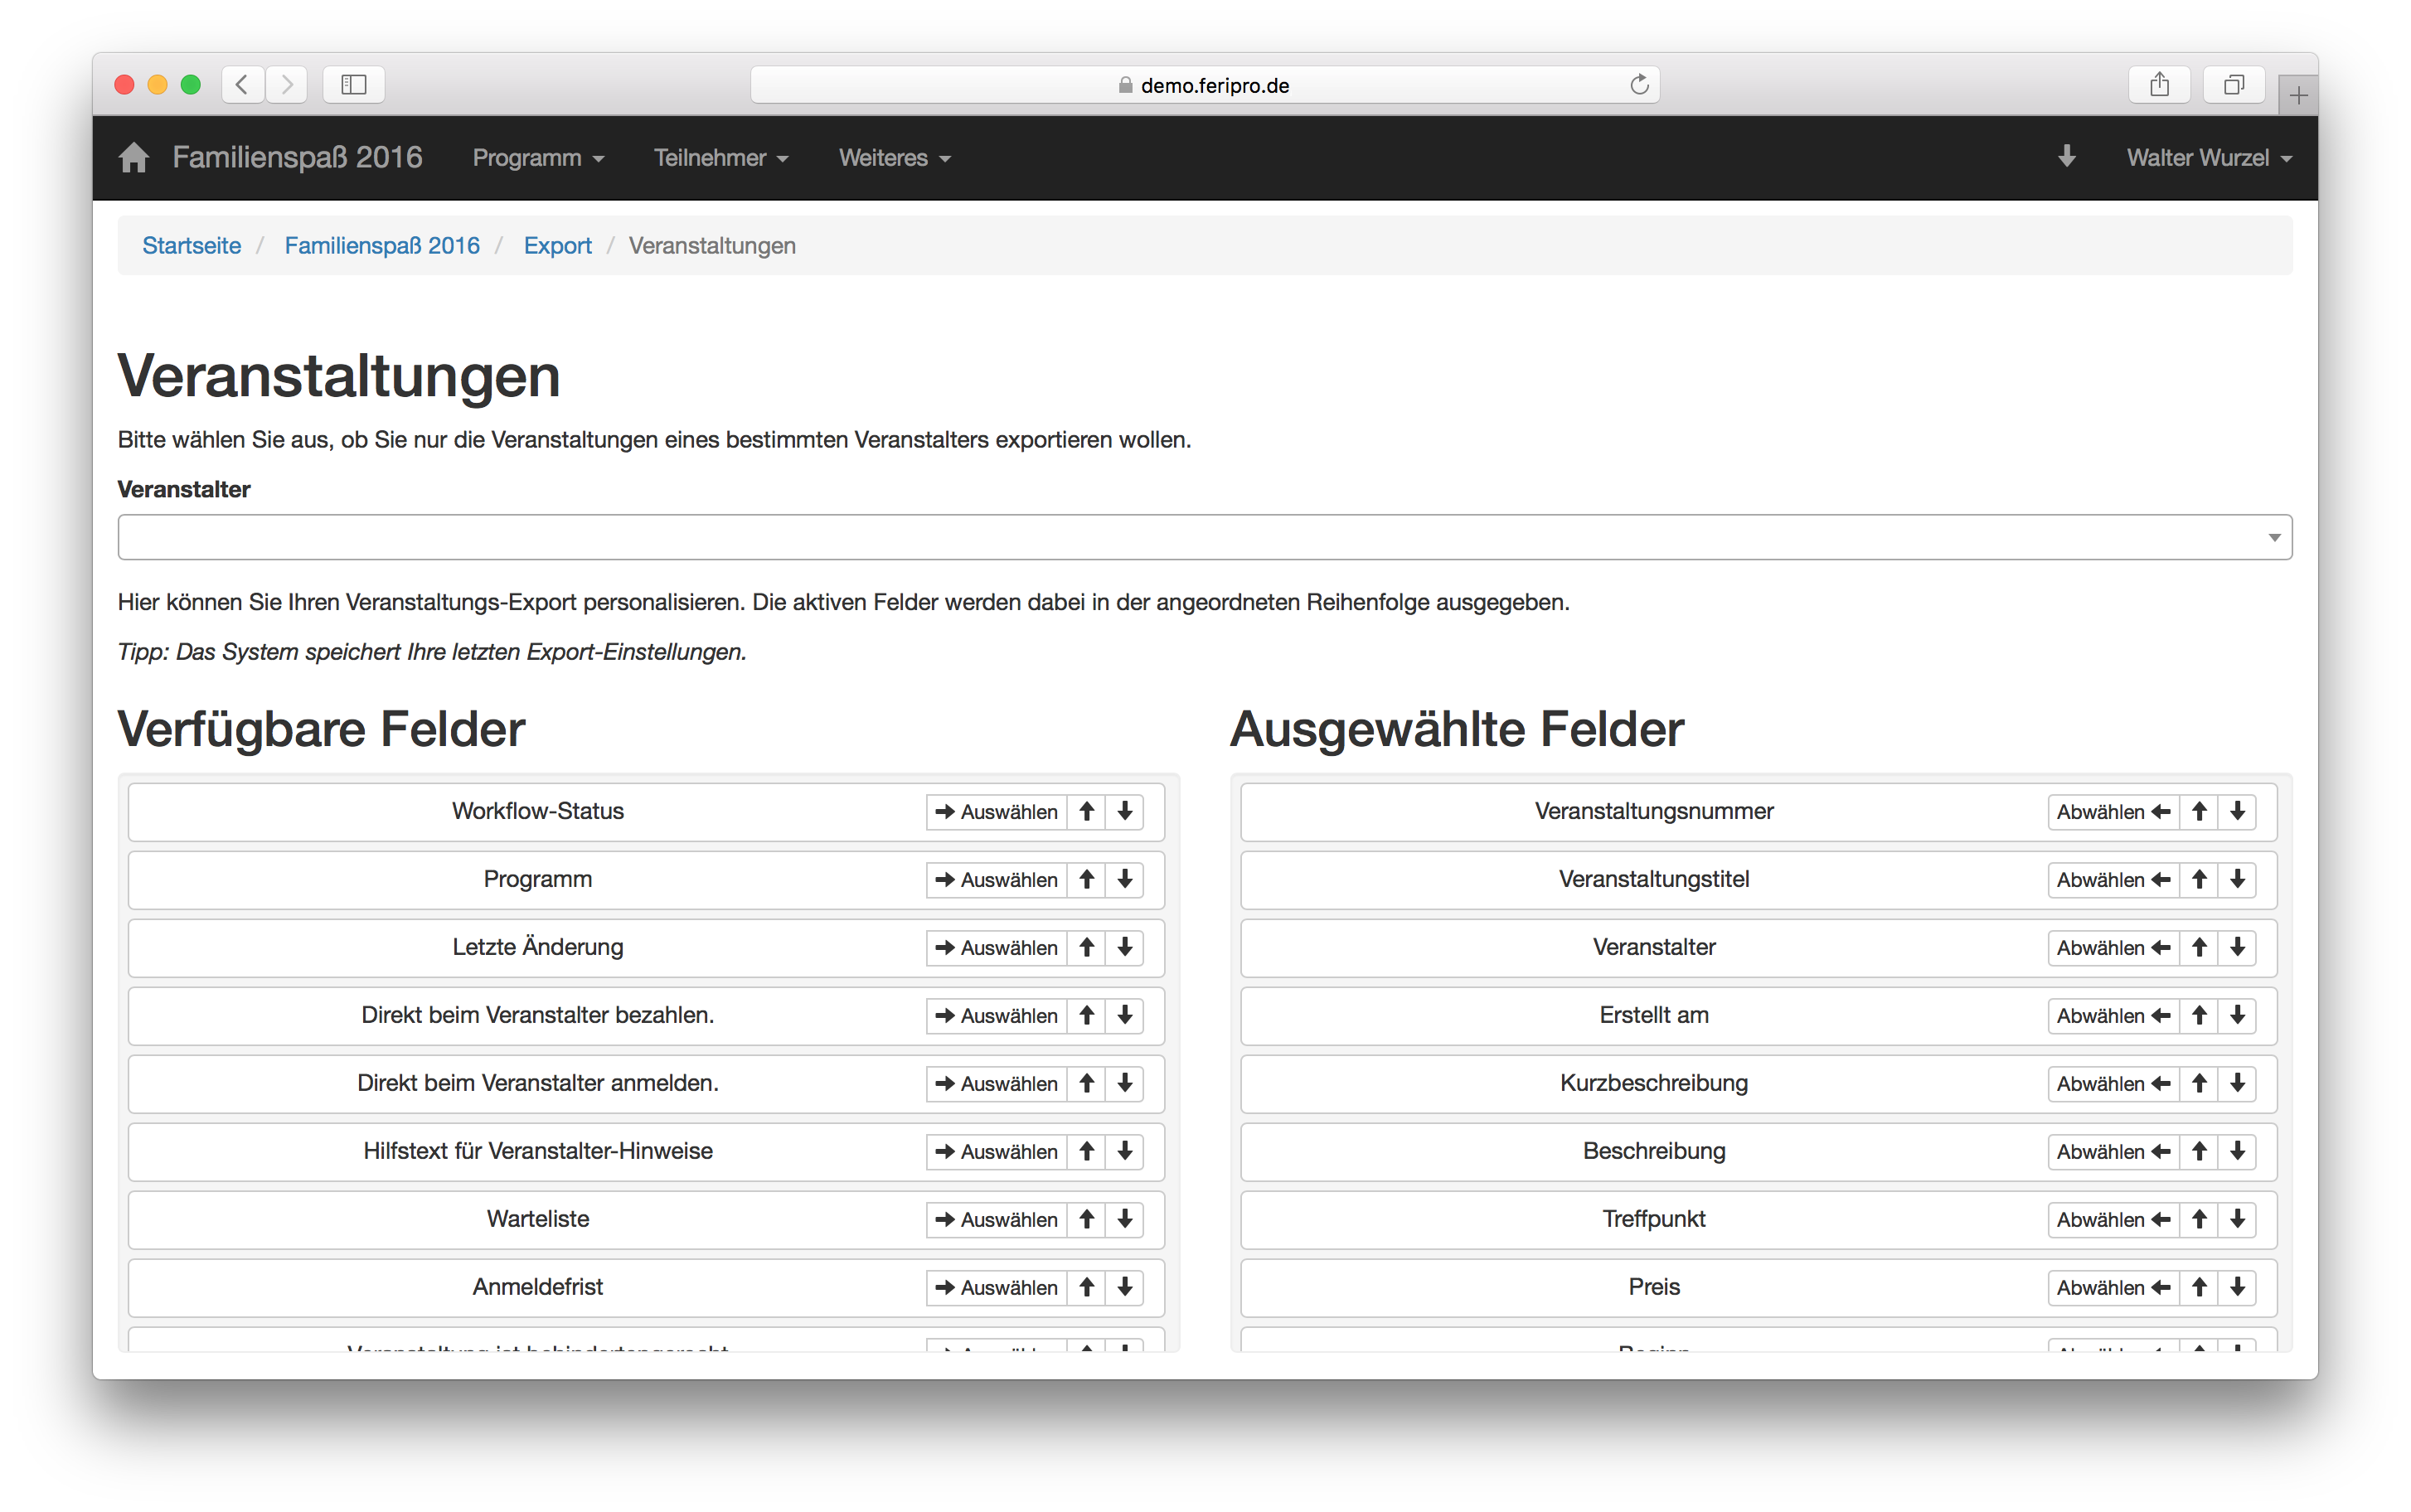
Task: Click Safari share icon
Action: [2159, 85]
